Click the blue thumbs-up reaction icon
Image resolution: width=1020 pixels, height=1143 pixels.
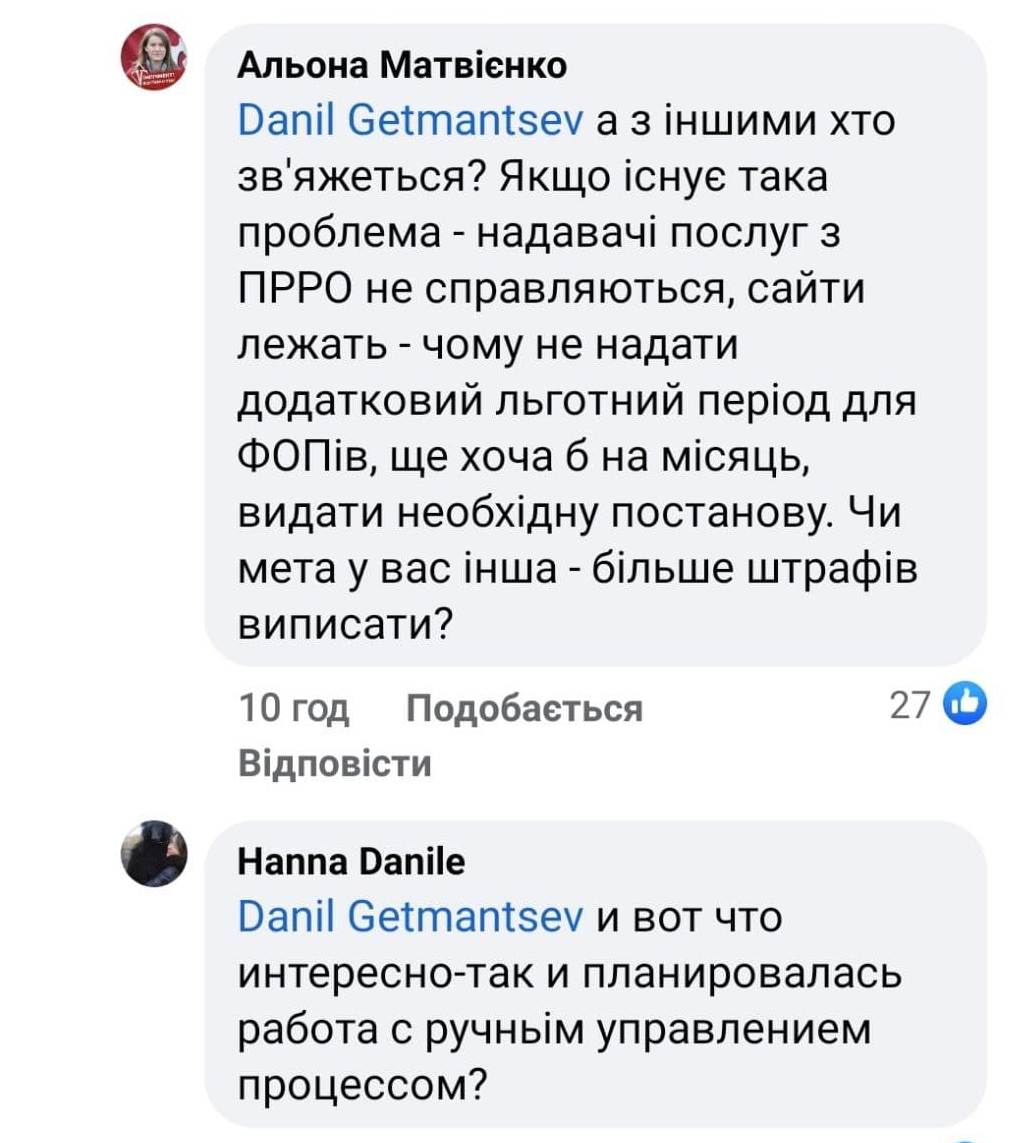pyautogui.click(x=966, y=706)
